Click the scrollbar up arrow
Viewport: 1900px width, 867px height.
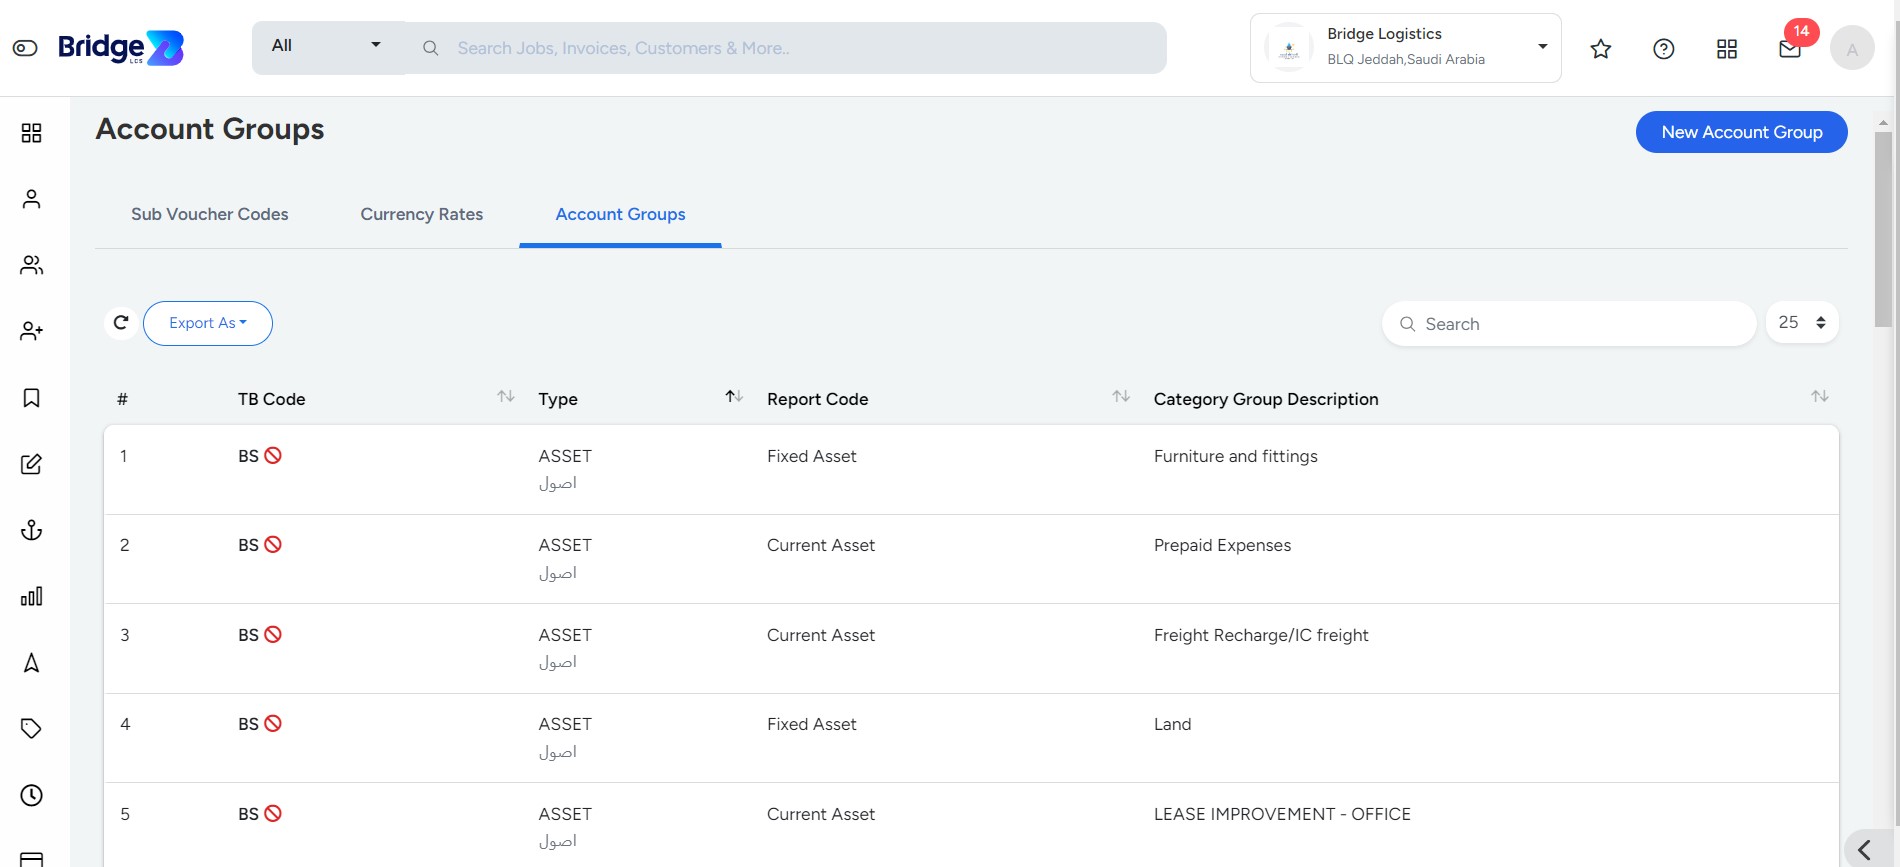[1883, 123]
